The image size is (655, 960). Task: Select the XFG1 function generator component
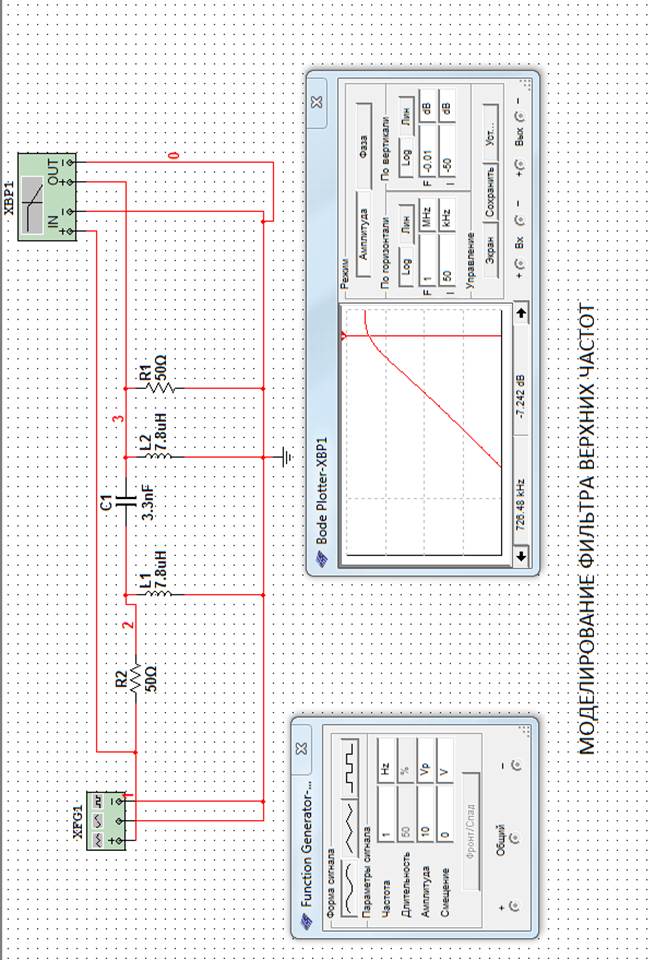107,820
